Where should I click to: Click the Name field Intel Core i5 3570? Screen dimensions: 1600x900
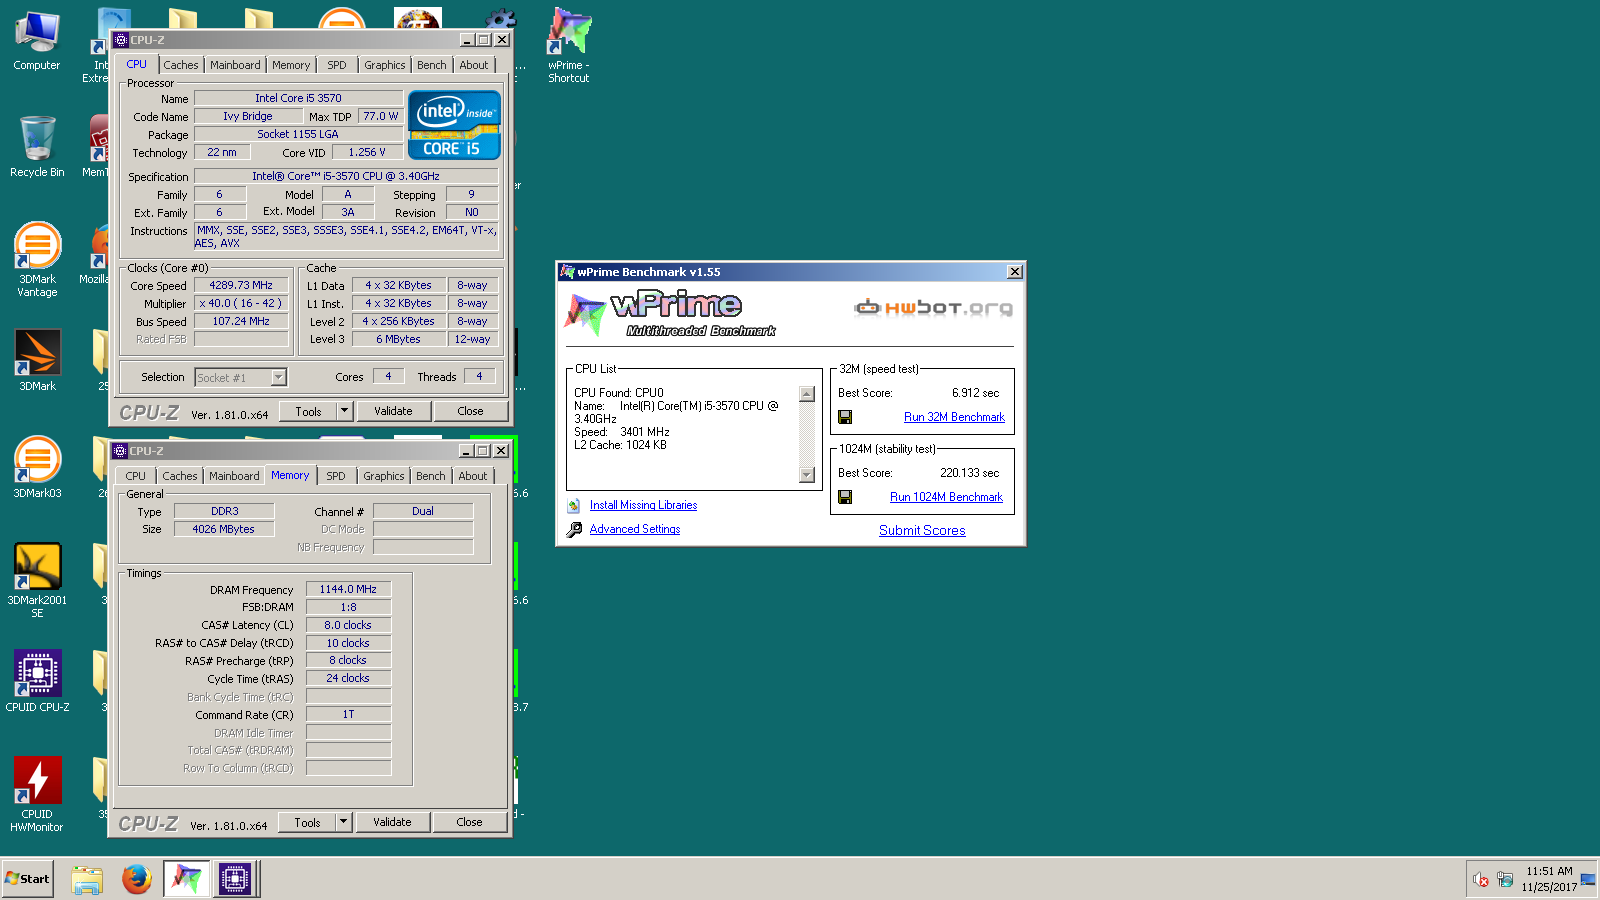click(298, 98)
